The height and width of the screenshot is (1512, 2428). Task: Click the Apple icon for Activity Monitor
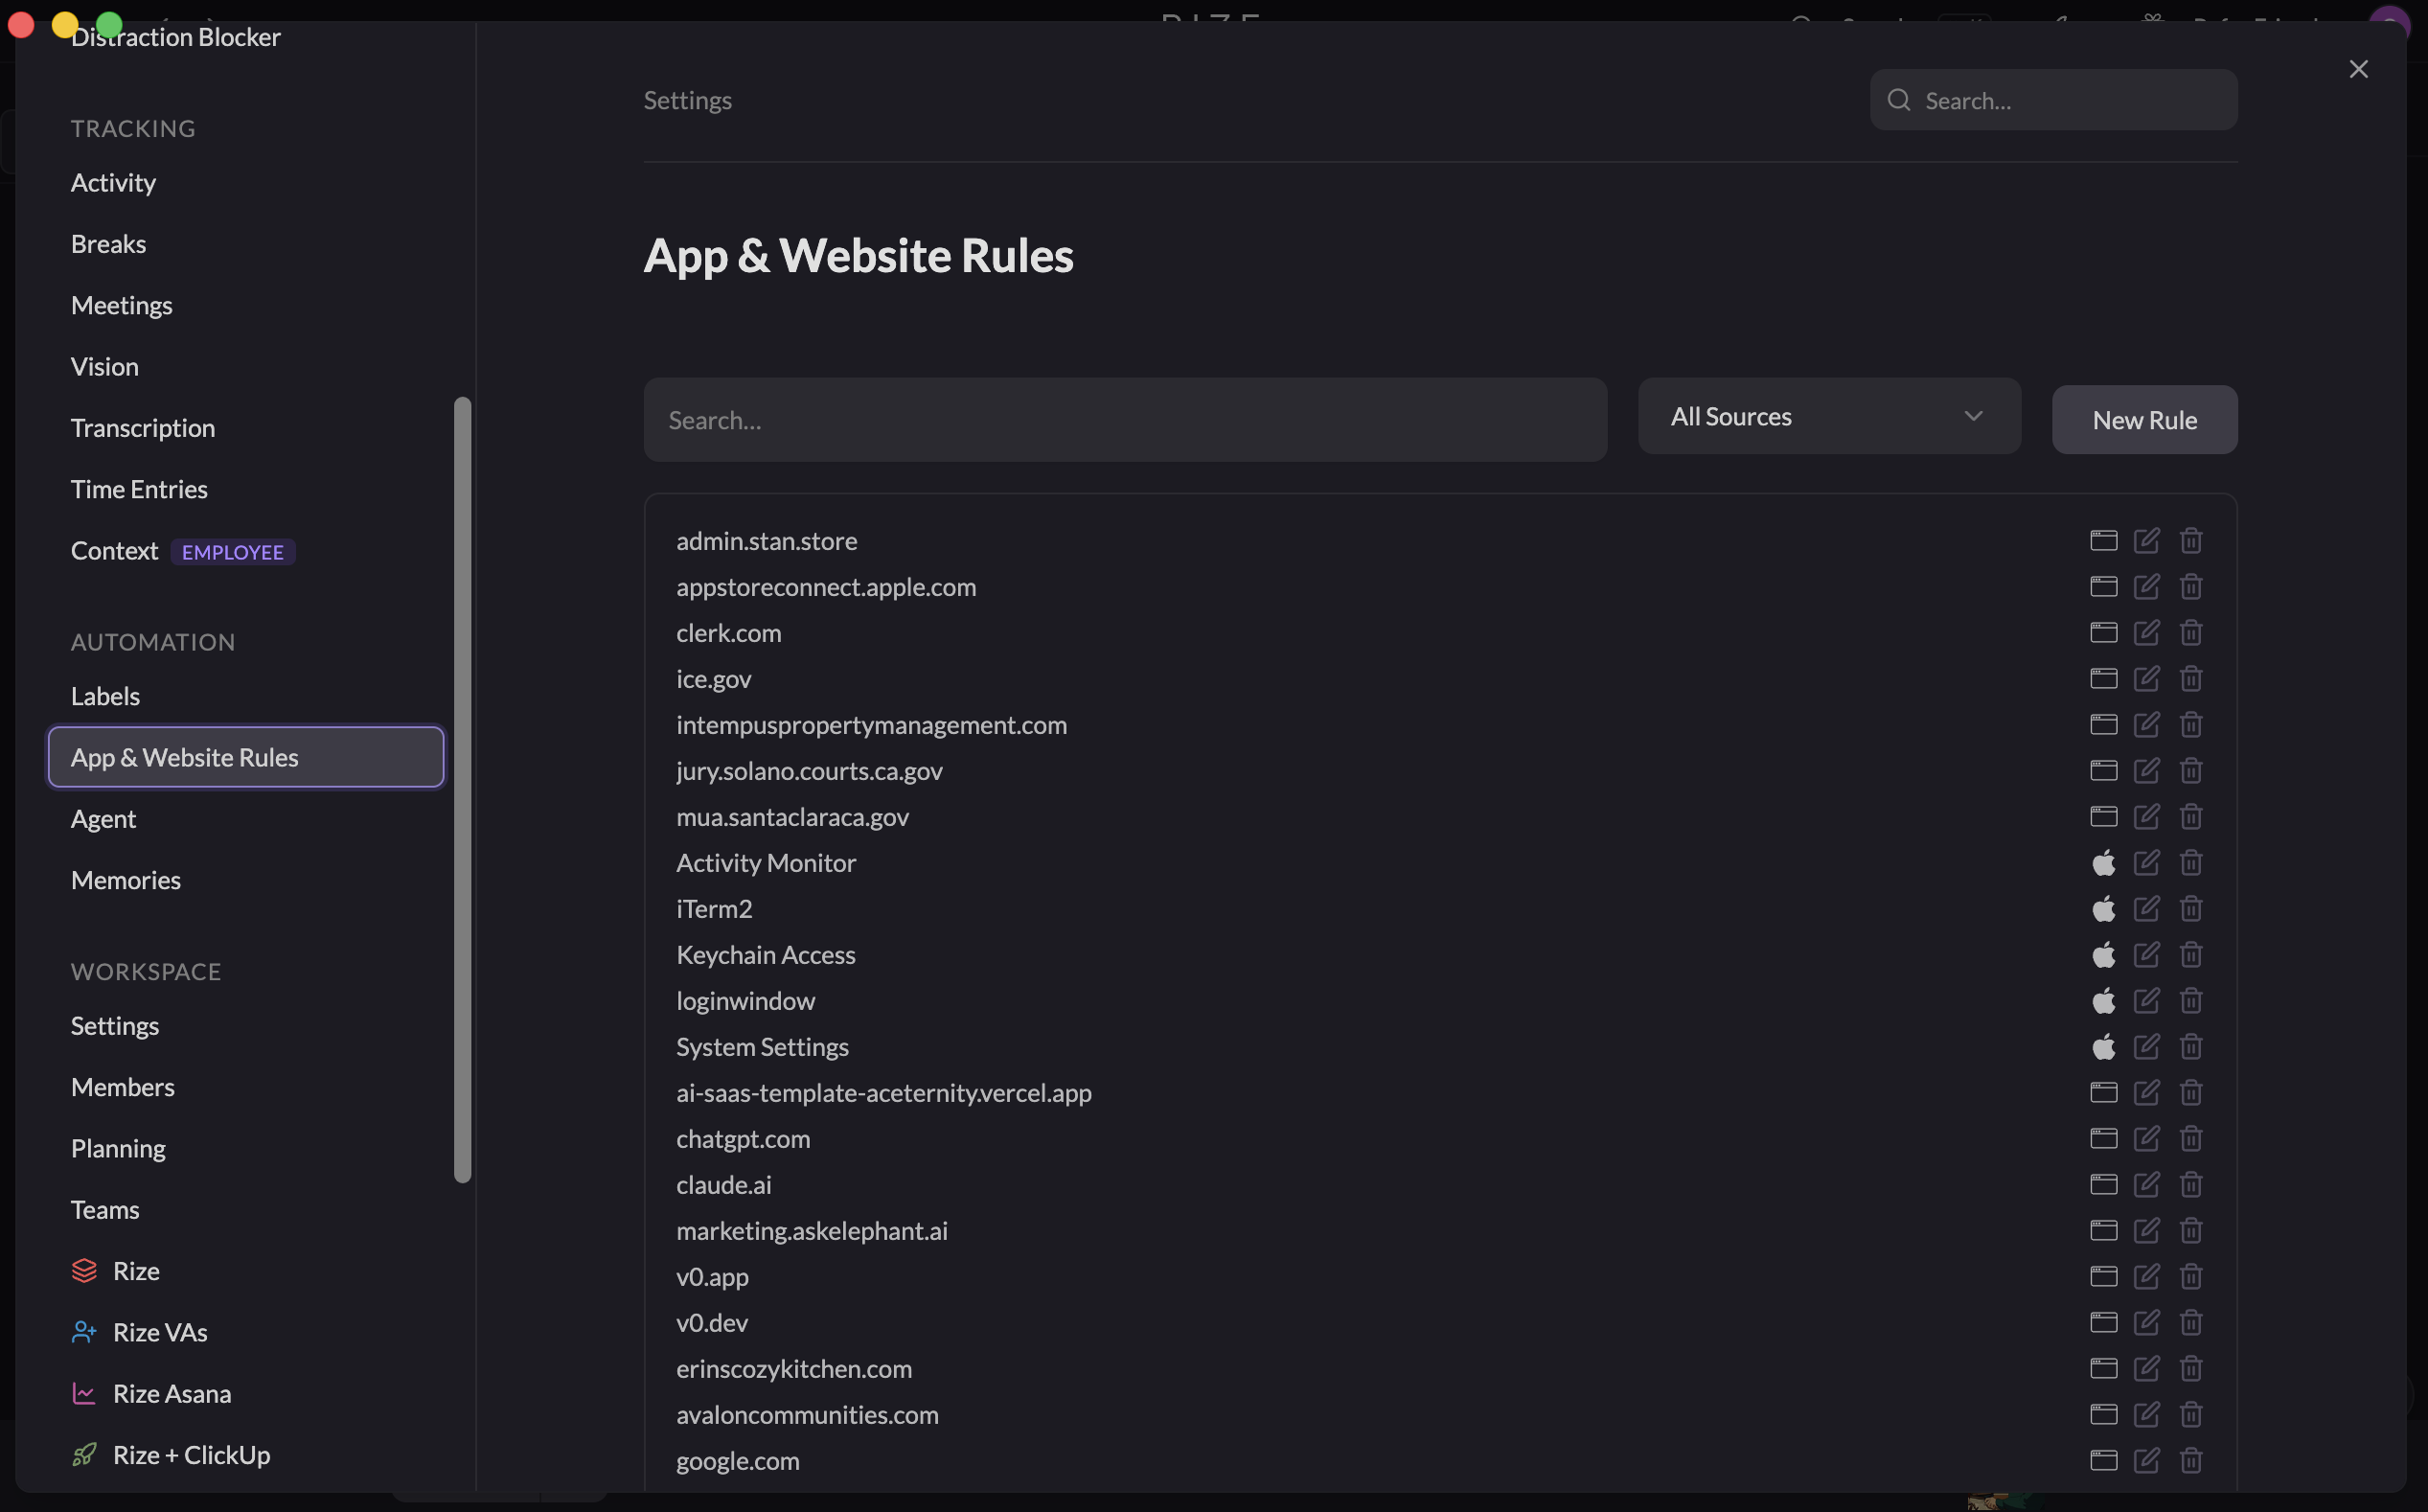coord(2103,863)
